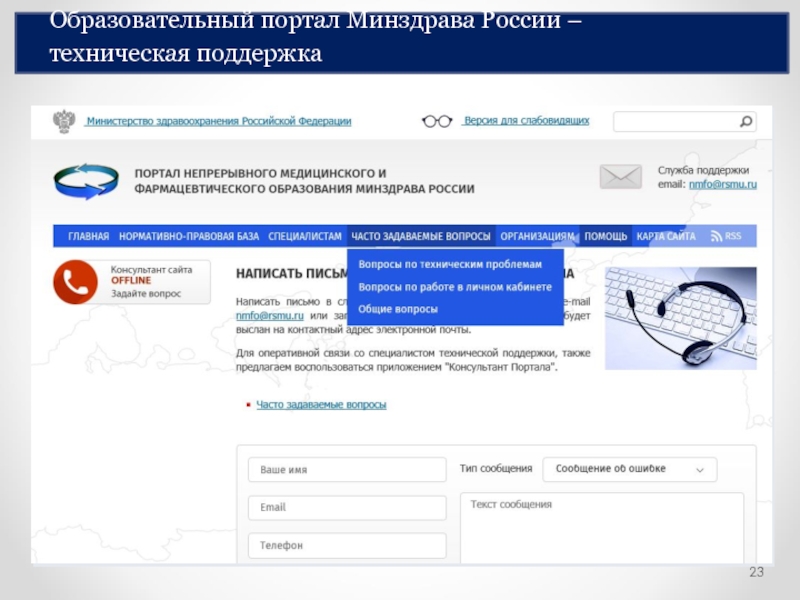The width and height of the screenshot is (800, 600).
Task: Select Вопросы по техническим проблемам
Action: (450, 265)
